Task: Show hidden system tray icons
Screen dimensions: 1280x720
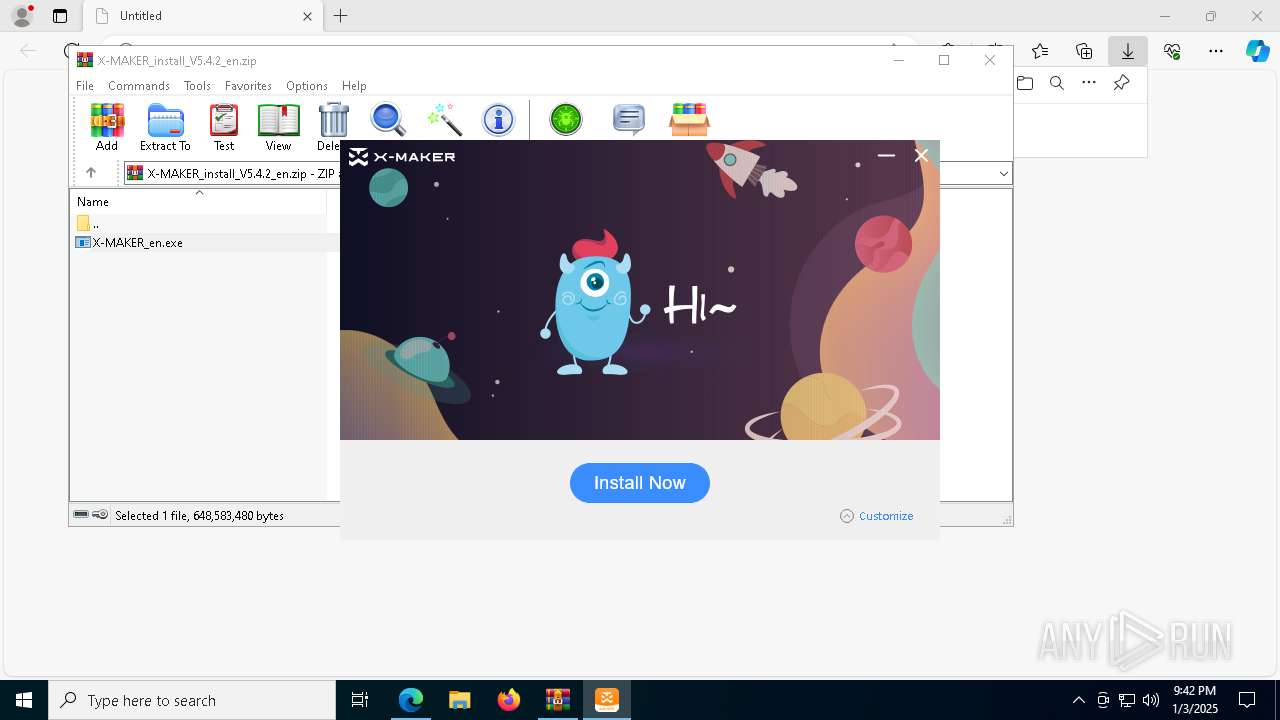Action: pos(1078,700)
